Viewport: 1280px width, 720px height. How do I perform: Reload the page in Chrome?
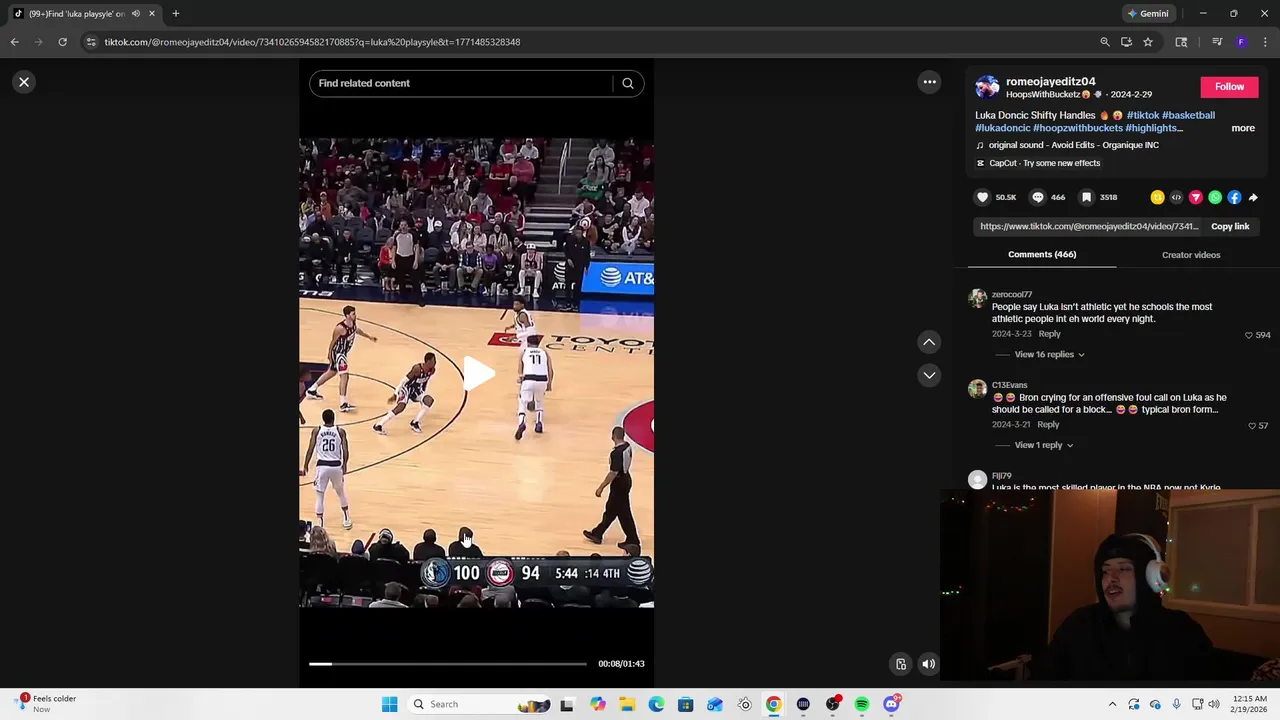[x=62, y=42]
